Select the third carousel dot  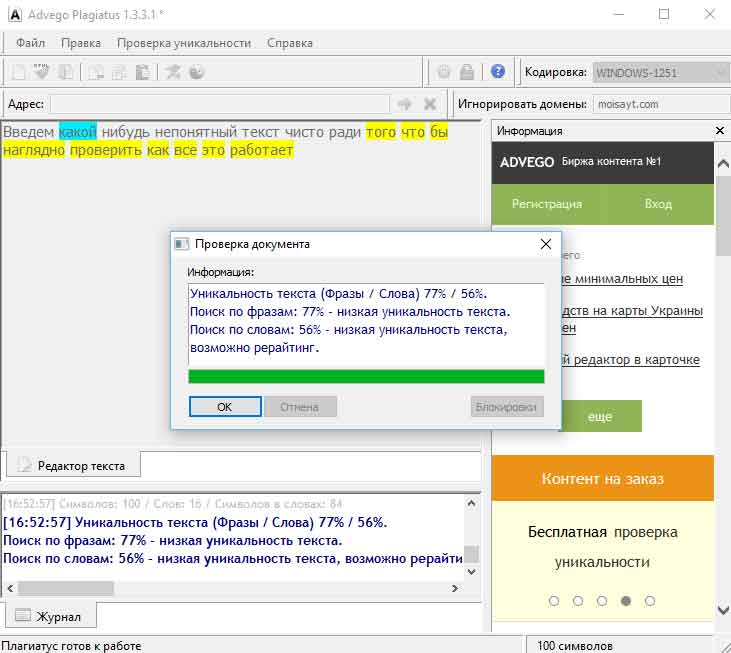click(602, 601)
